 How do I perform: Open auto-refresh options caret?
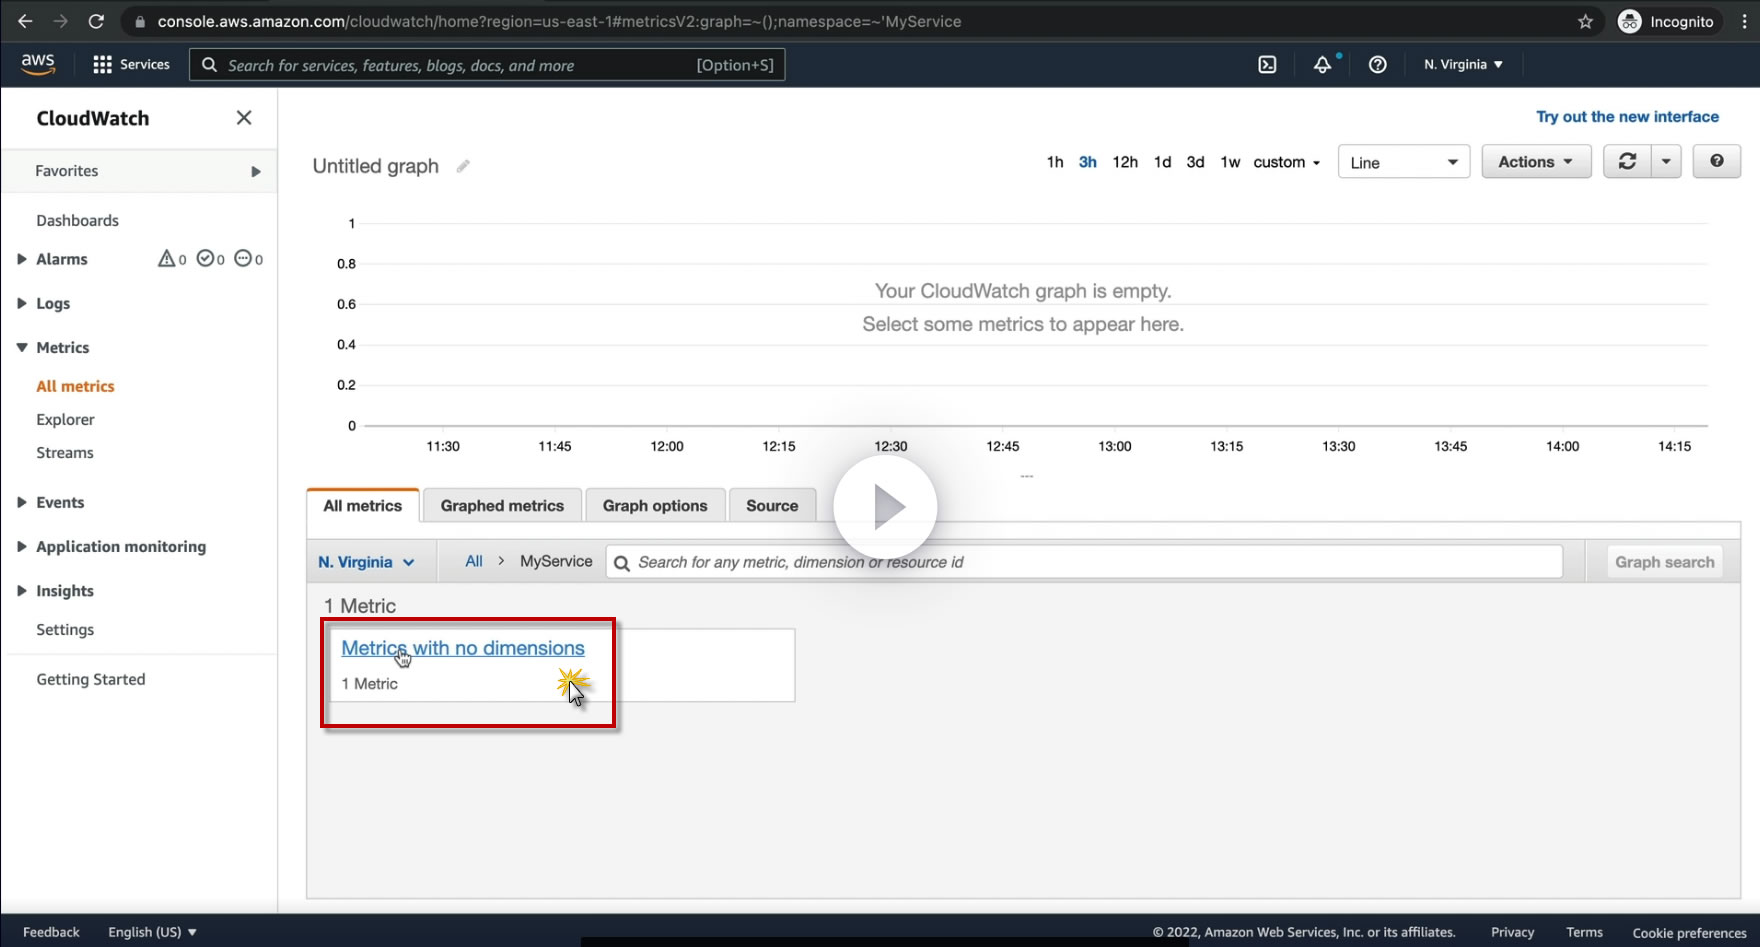coord(1666,162)
